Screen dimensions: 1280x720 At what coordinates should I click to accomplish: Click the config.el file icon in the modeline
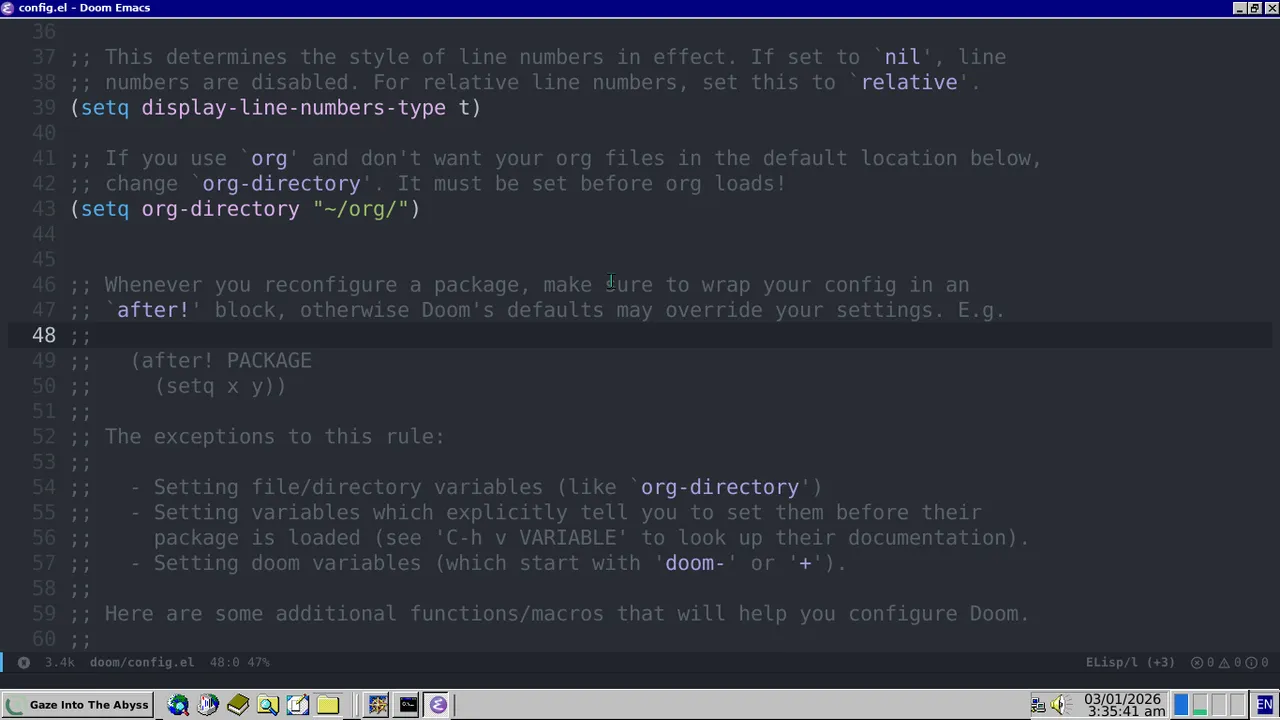pos(24,662)
